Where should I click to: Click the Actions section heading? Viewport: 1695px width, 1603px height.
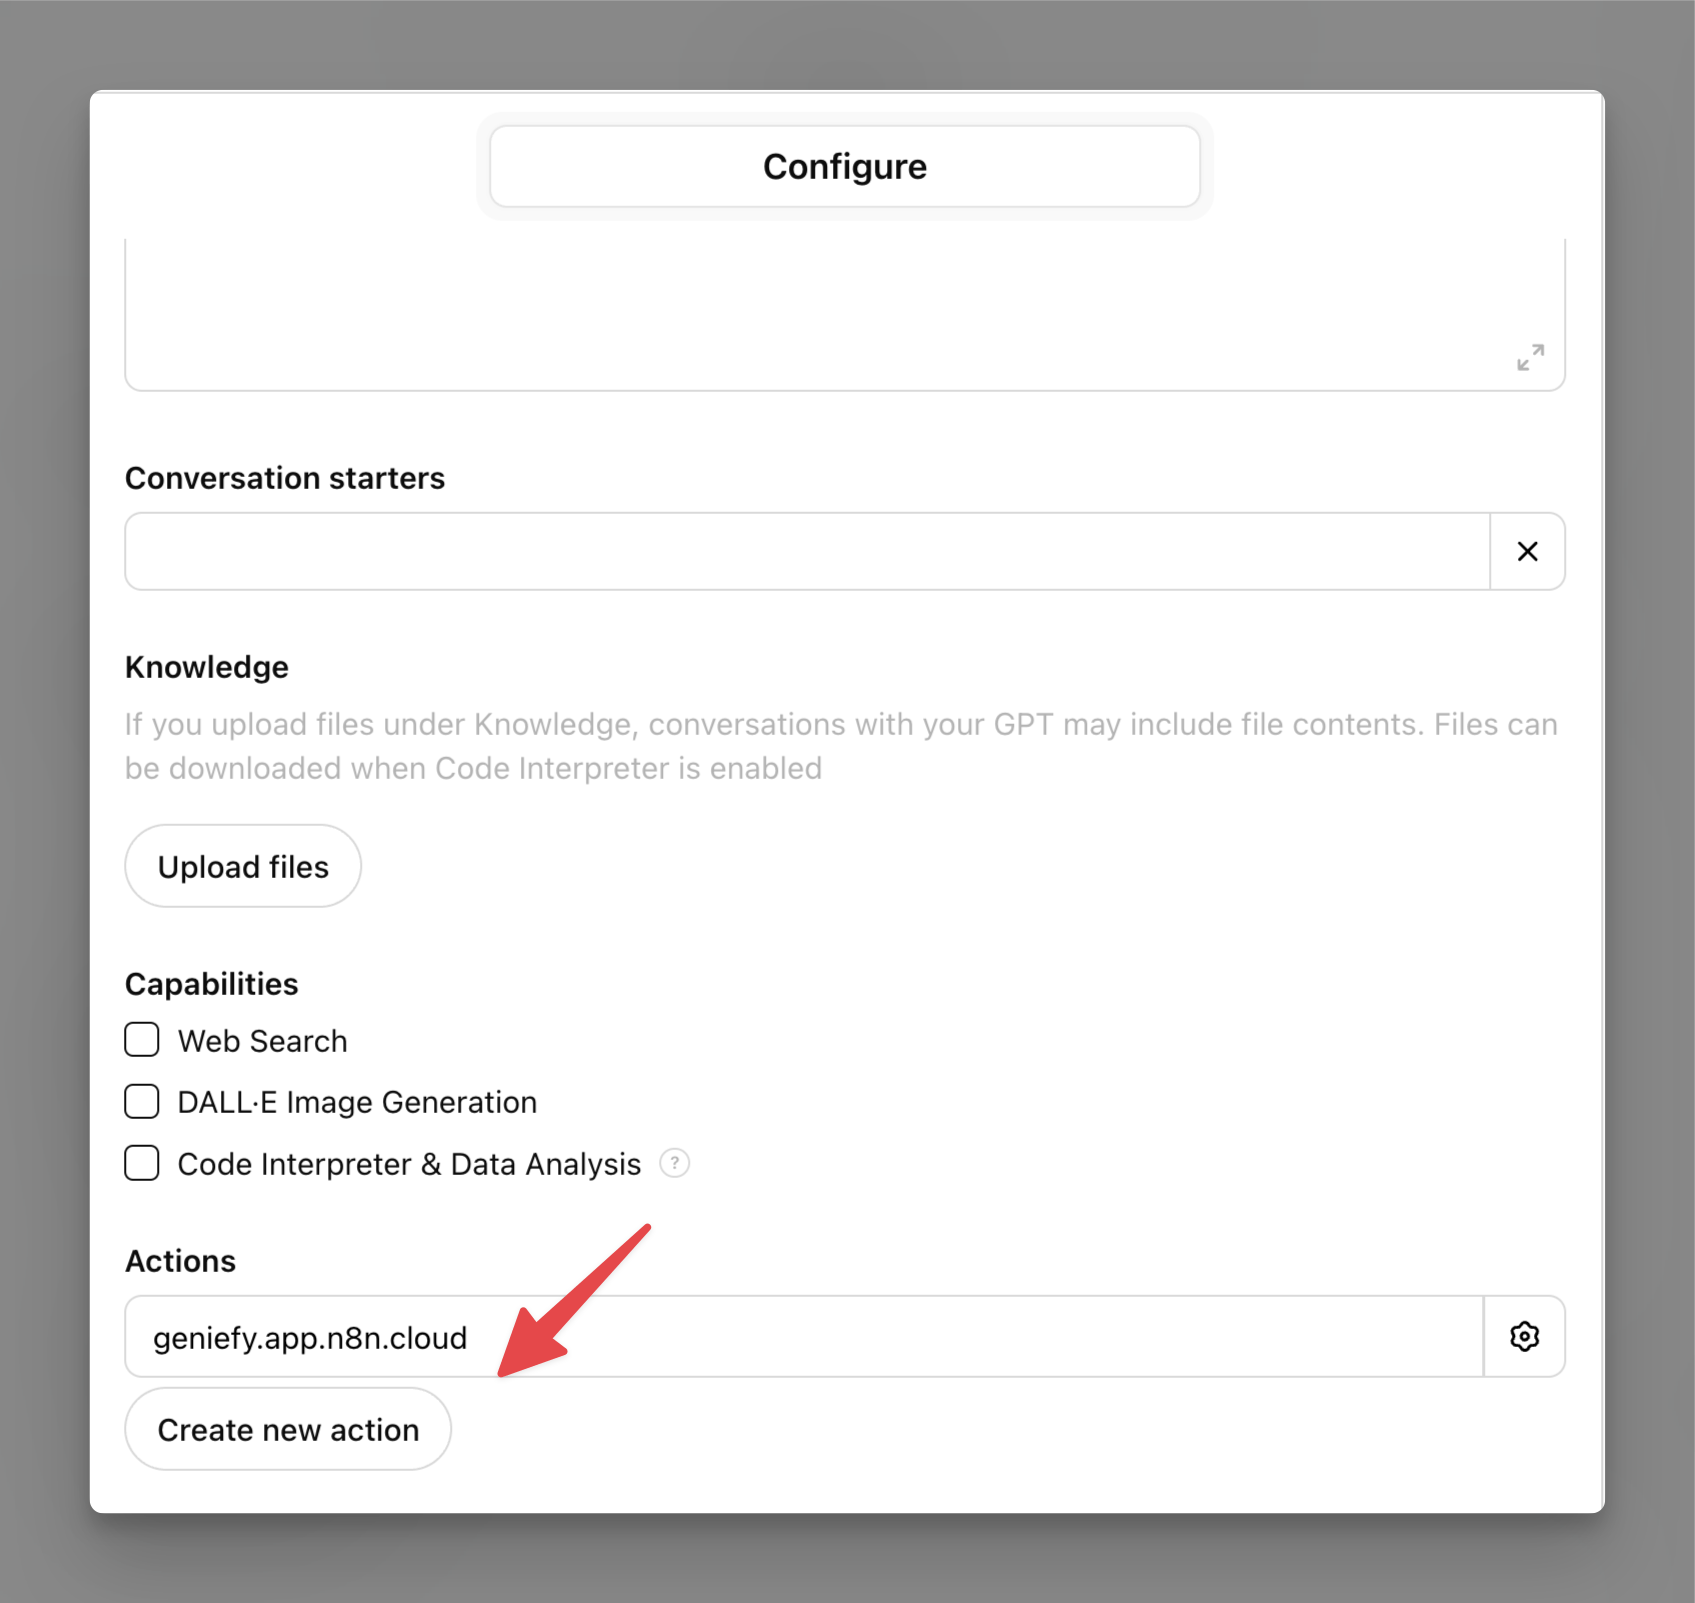181,1261
